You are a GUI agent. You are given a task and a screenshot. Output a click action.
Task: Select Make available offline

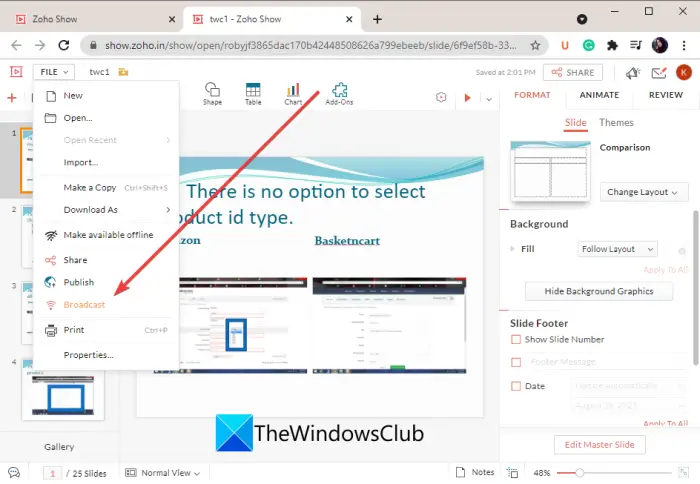tap(107, 235)
